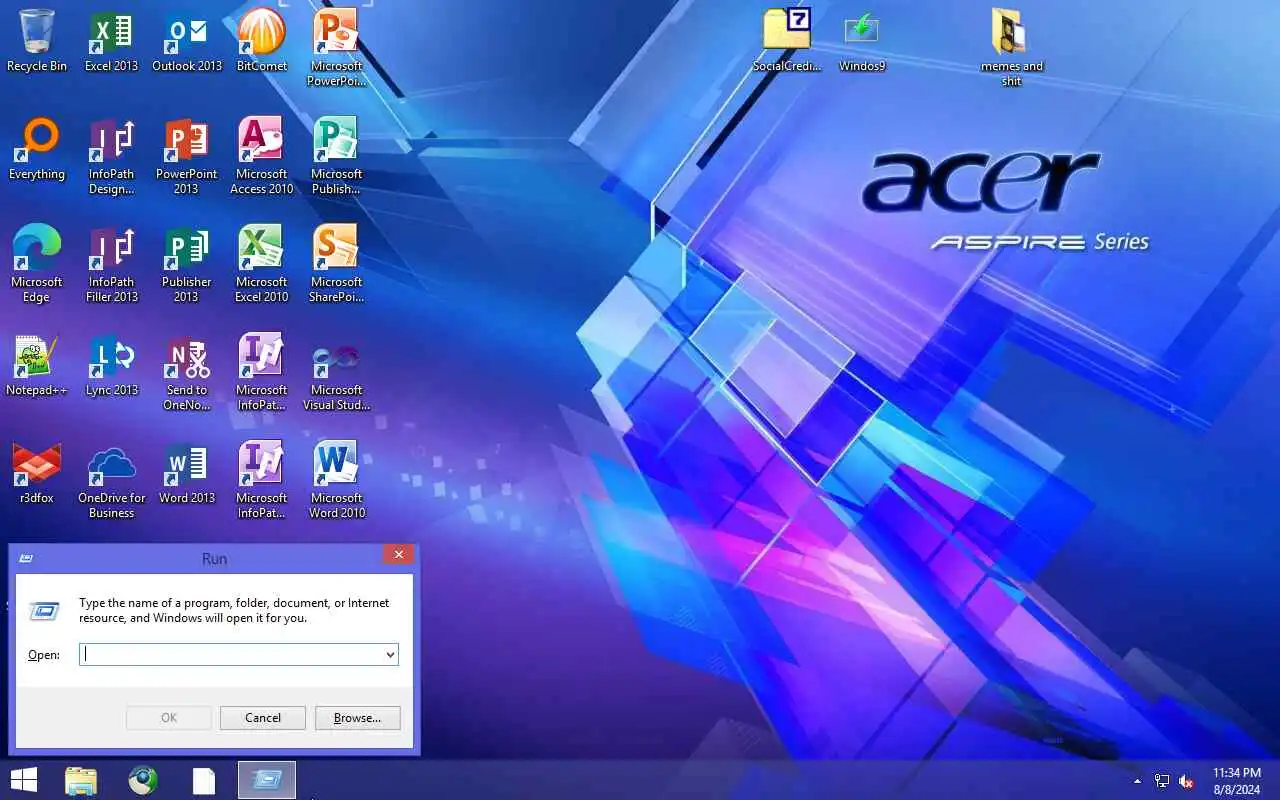Screen dimensions: 1280x800
Task: Click the Cancel button in Run dialog
Action: click(x=263, y=718)
